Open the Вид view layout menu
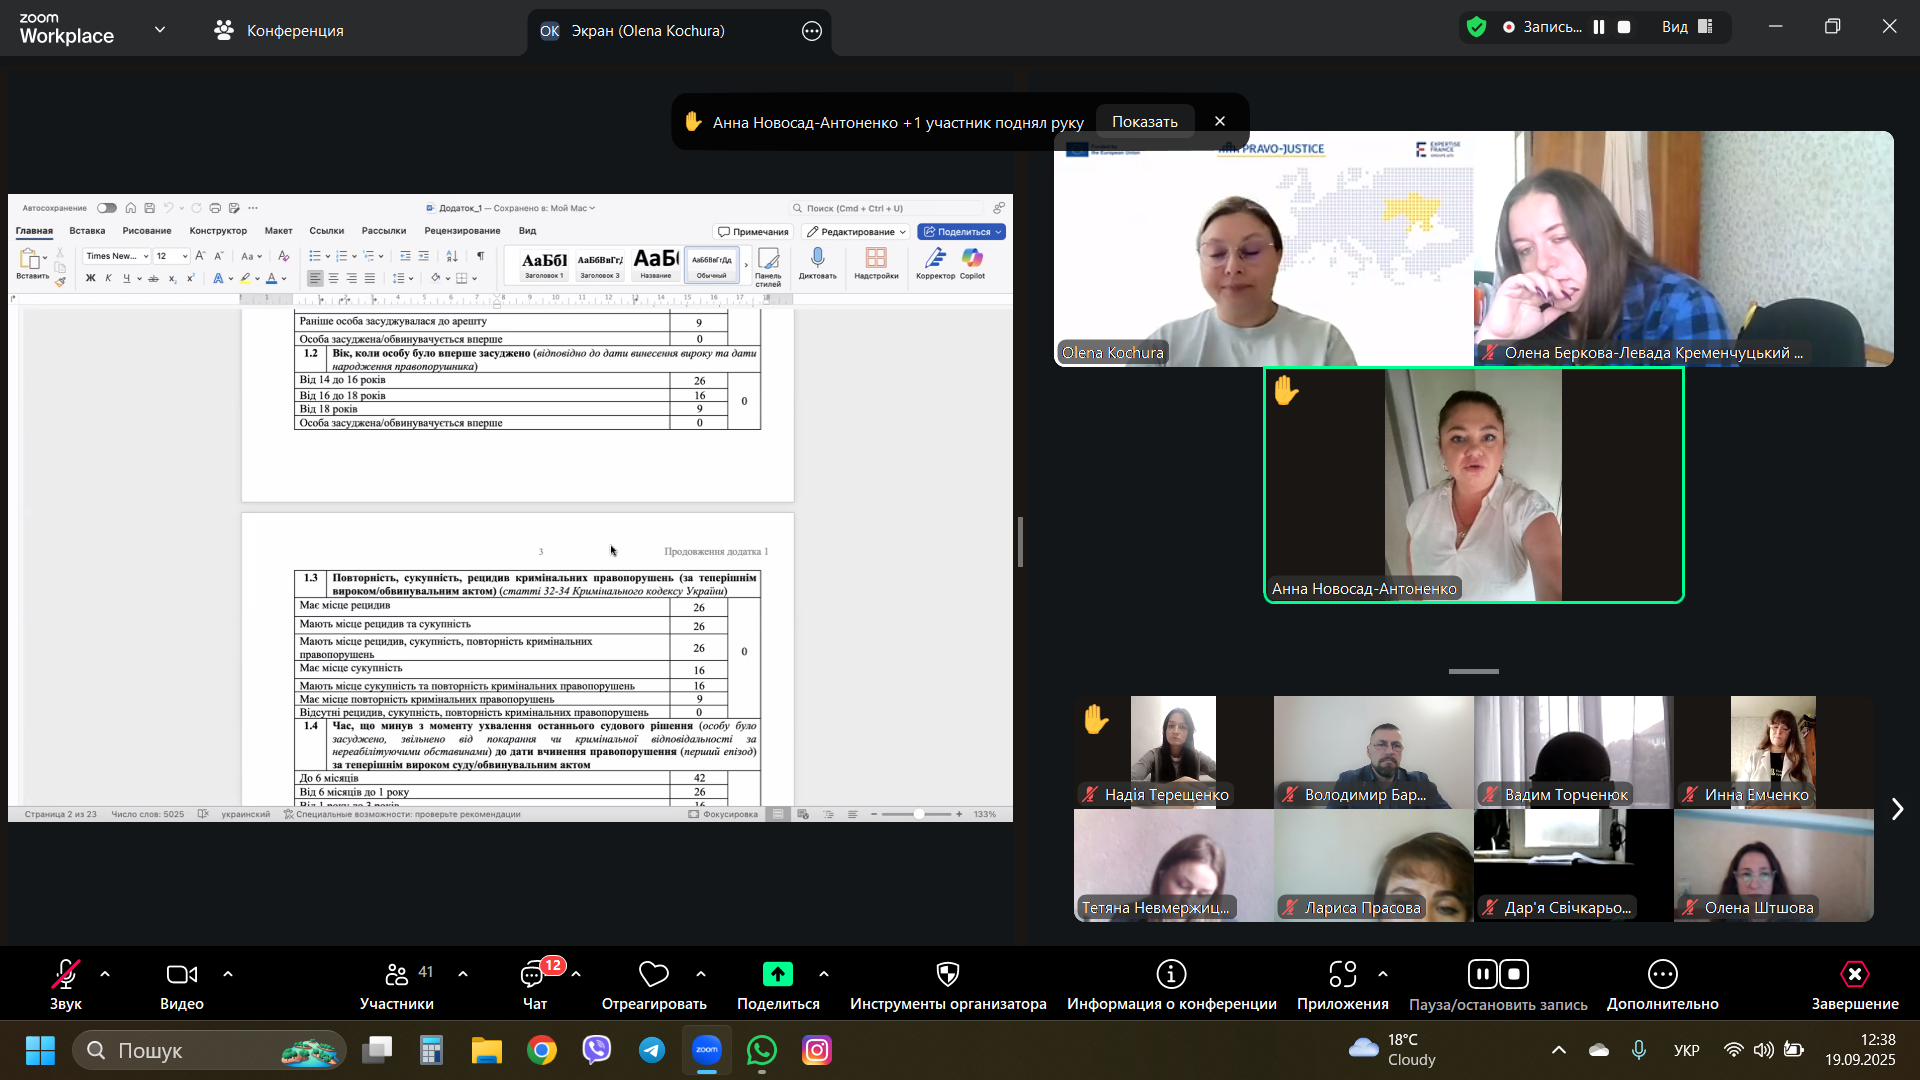The height and width of the screenshot is (1080, 1920). click(x=1687, y=28)
